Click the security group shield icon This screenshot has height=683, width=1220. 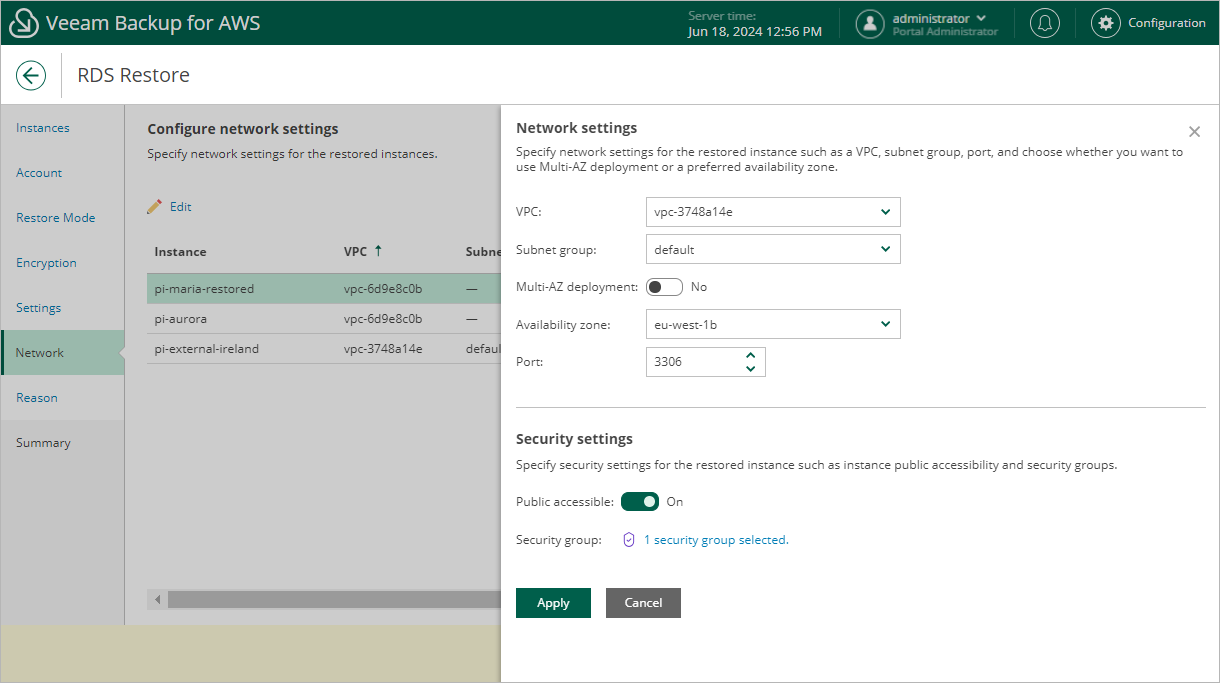(x=629, y=540)
